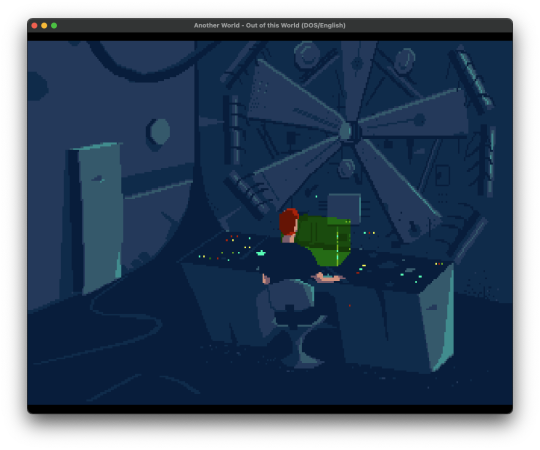
Task: Click the oval wall light above the door
Action: click(159, 132)
